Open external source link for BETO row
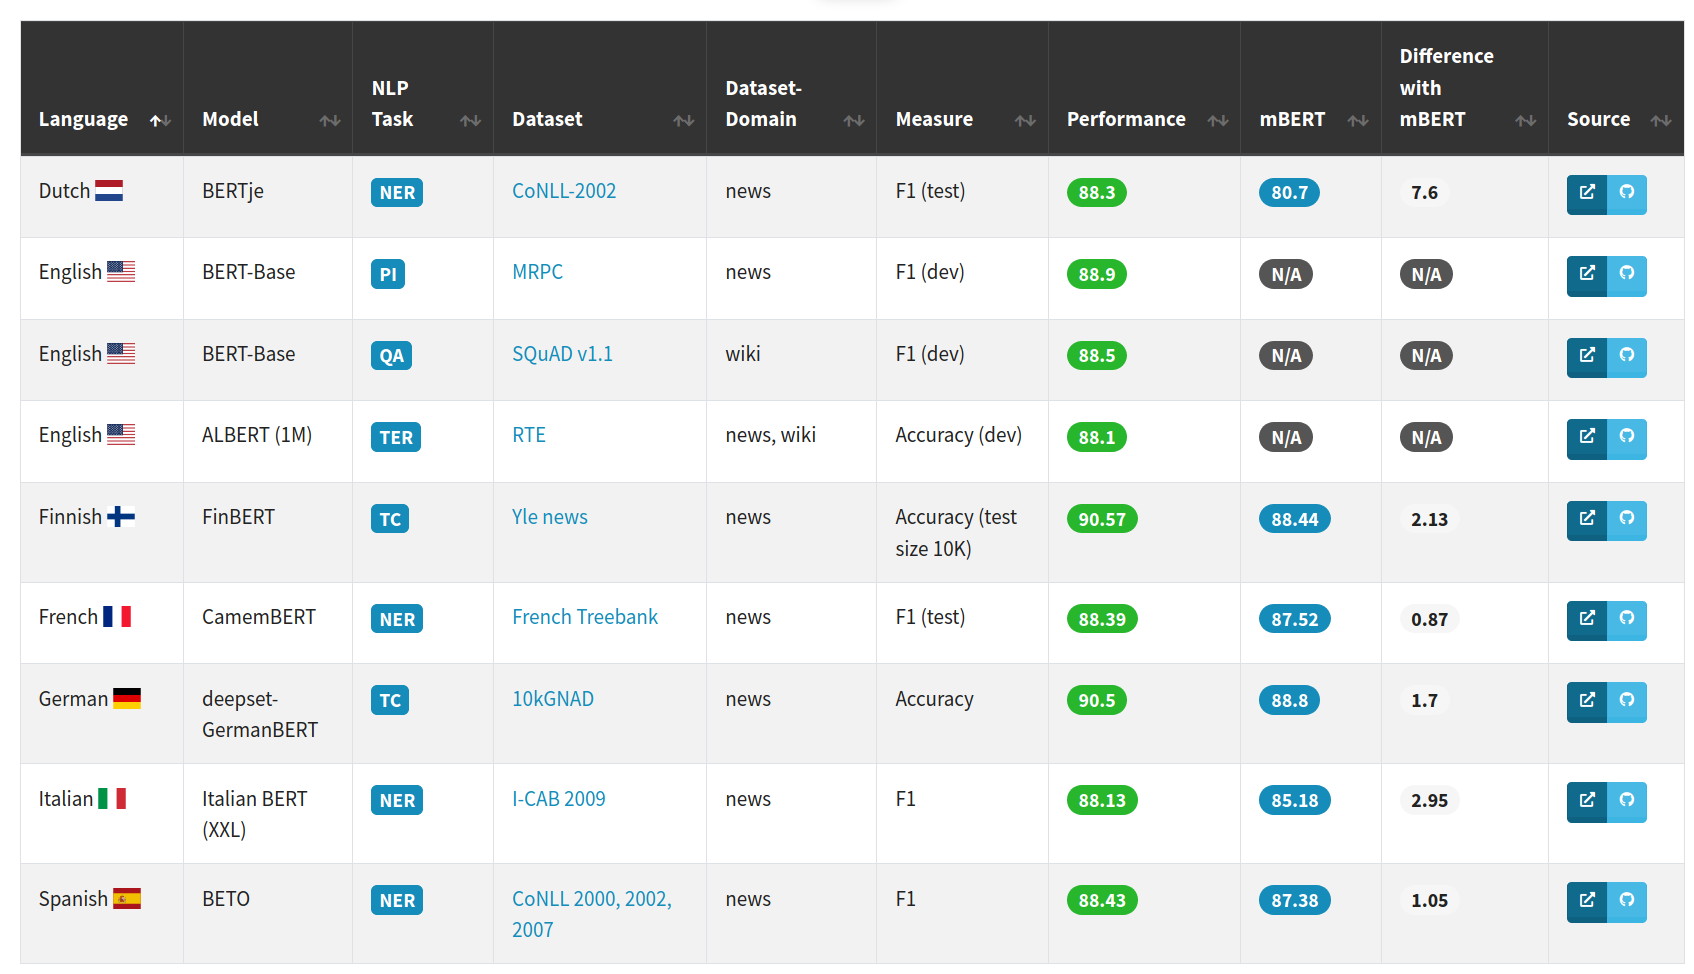The height and width of the screenshot is (974, 1694). pyautogui.click(x=1586, y=901)
